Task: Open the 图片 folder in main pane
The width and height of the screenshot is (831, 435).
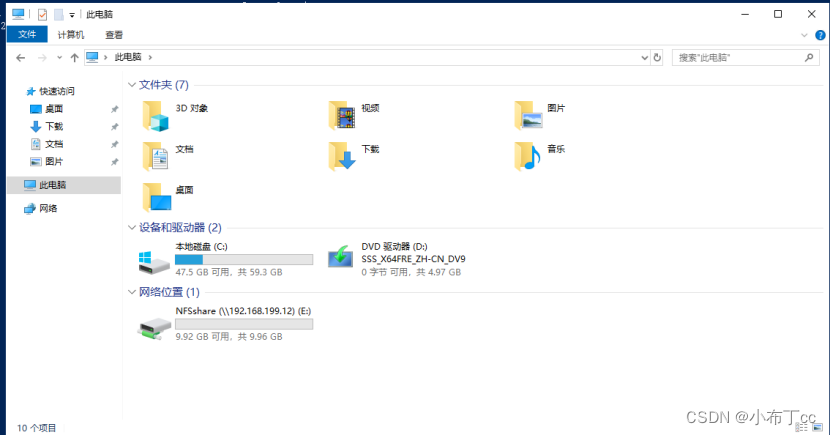Action: click(x=528, y=116)
